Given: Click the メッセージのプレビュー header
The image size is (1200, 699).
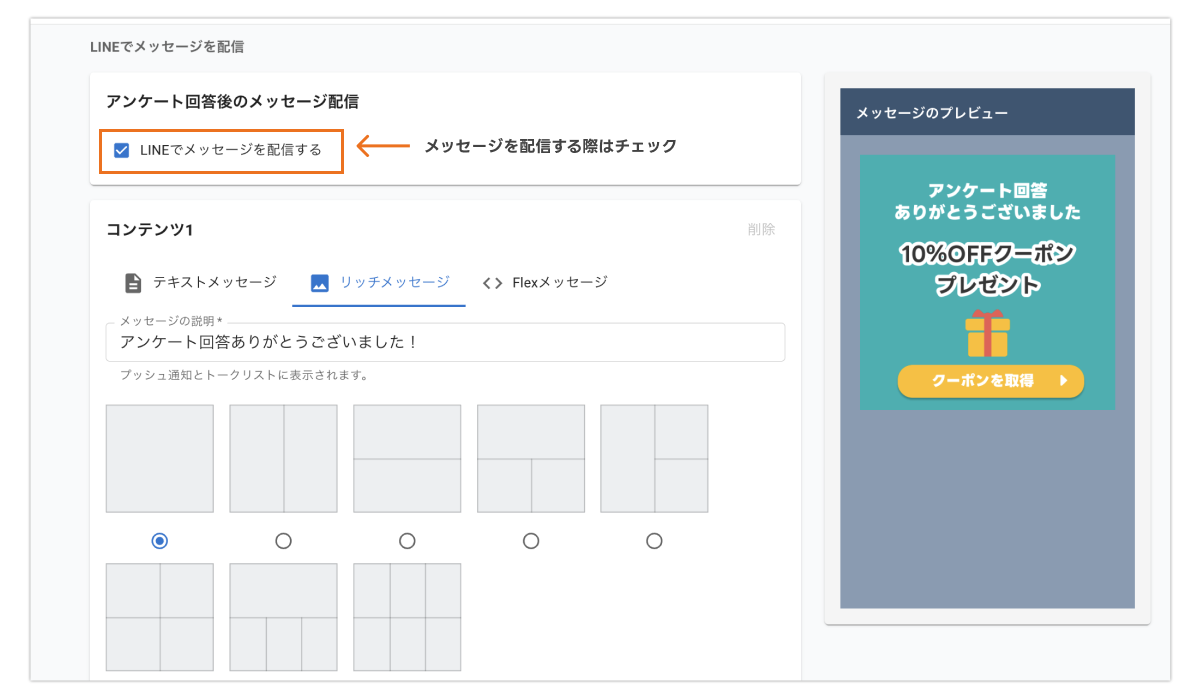Looking at the screenshot, I should pos(987,112).
